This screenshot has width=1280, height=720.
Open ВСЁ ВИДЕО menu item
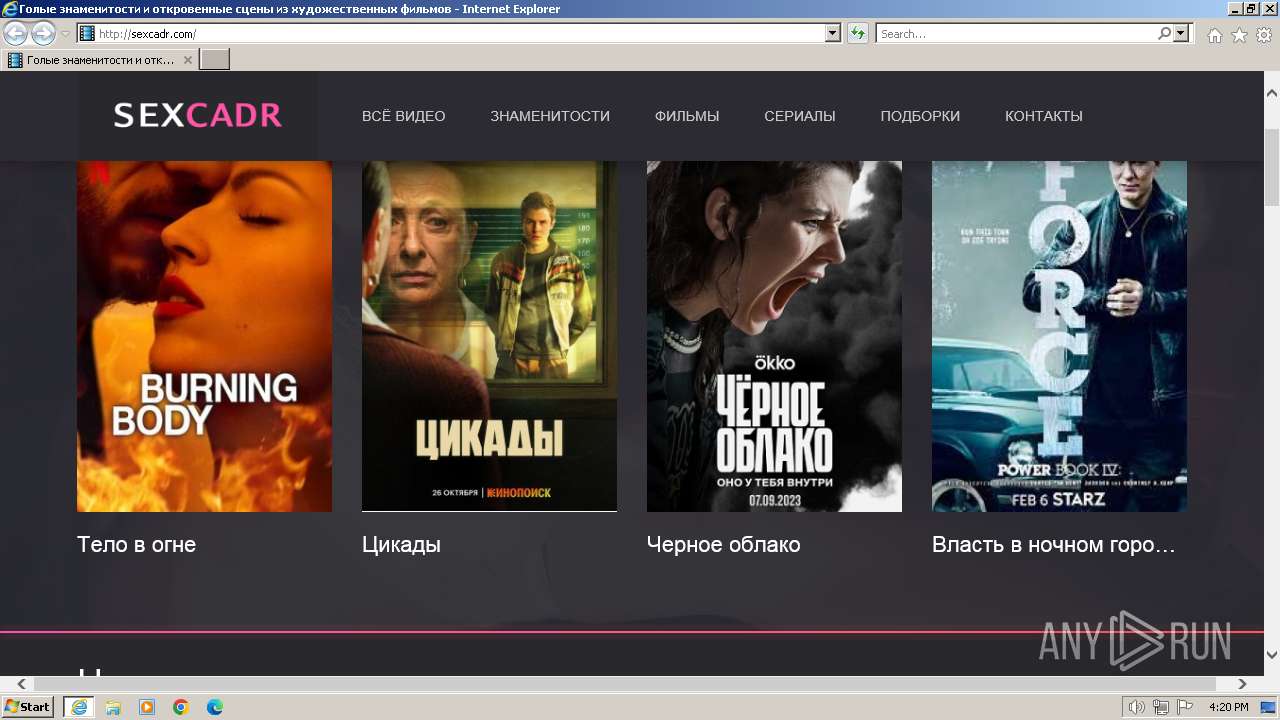tap(404, 116)
